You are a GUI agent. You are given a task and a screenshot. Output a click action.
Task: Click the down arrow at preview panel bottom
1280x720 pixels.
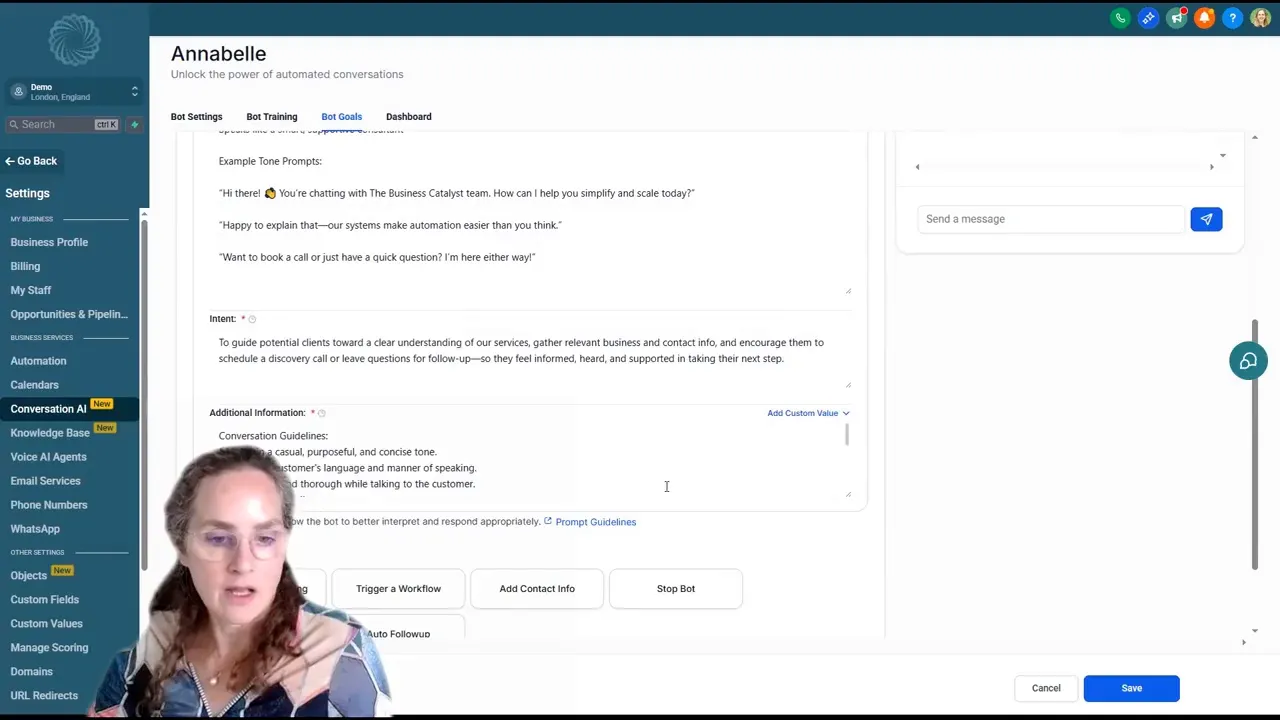(x=1255, y=631)
